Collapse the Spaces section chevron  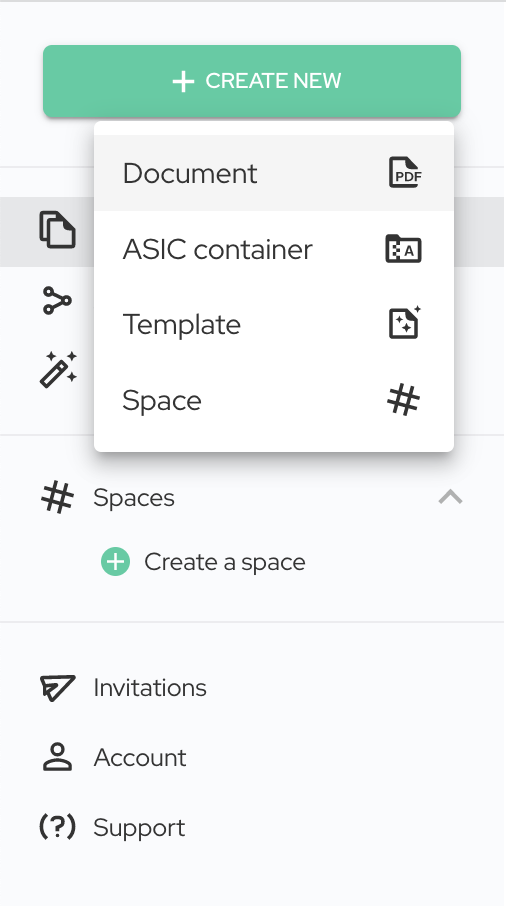(x=451, y=497)
